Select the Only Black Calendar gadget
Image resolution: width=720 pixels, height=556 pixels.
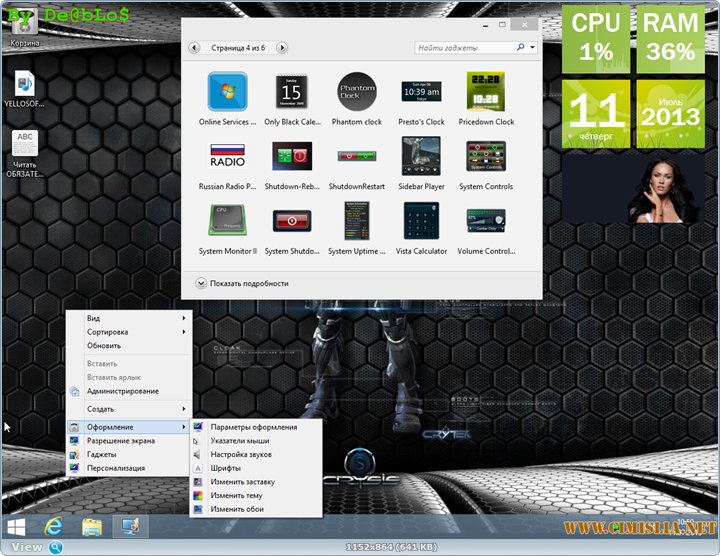pyautogui.click(x=292, y=92)
